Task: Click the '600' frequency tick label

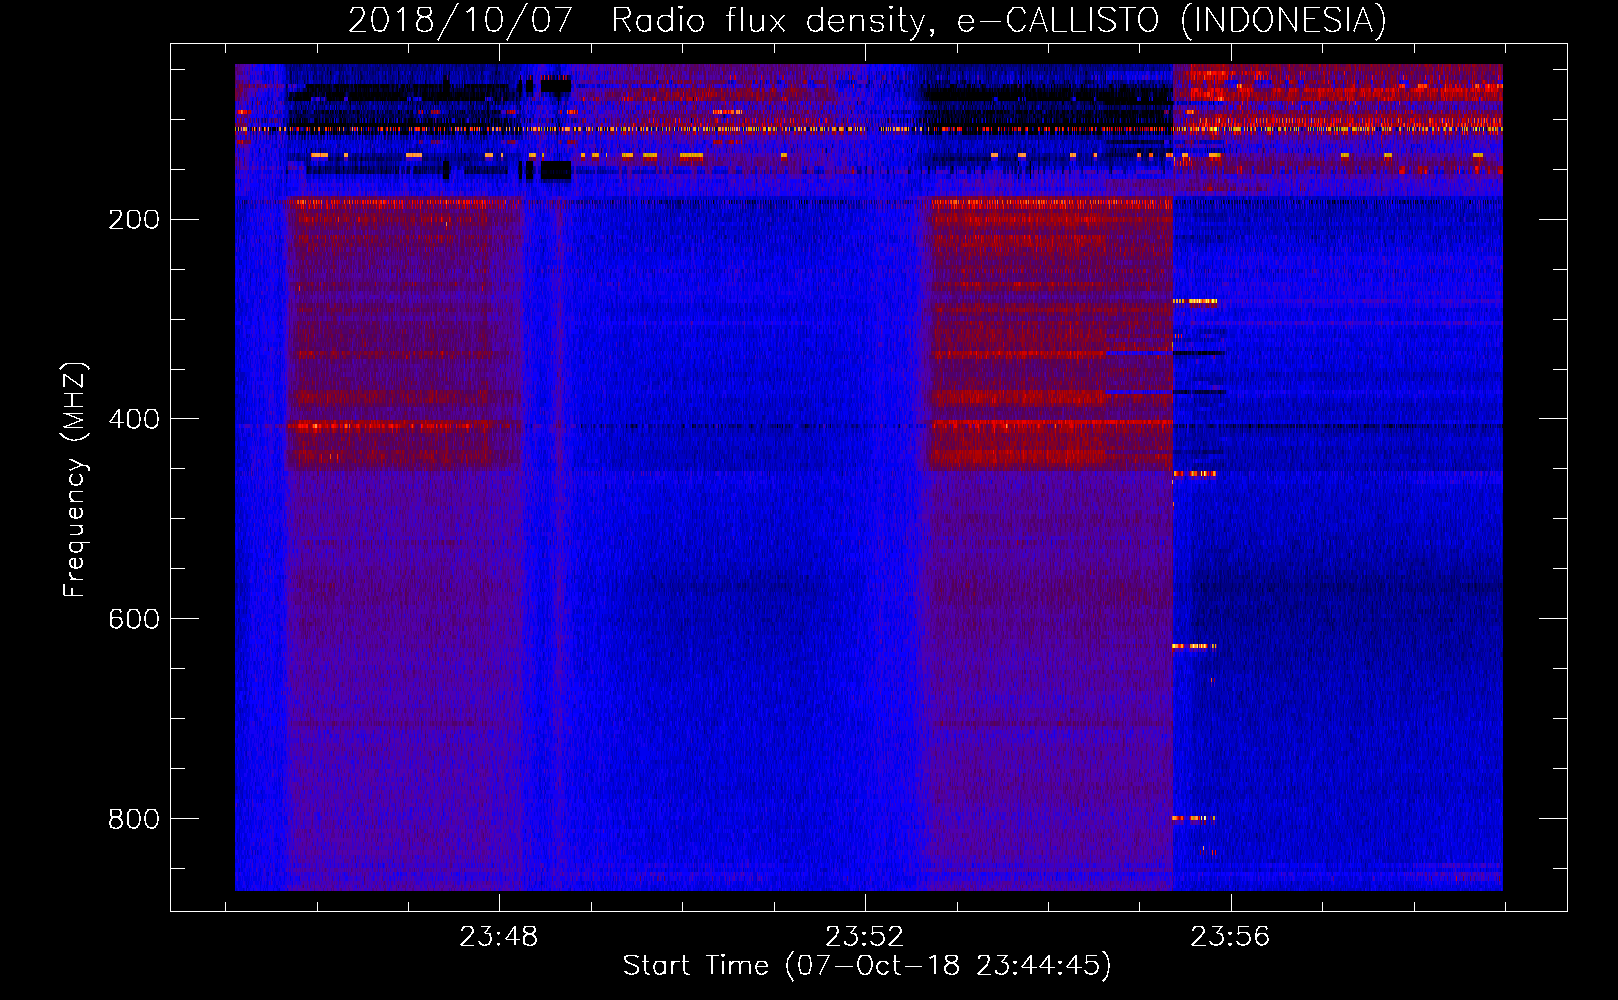Action: tap(134, 620)
